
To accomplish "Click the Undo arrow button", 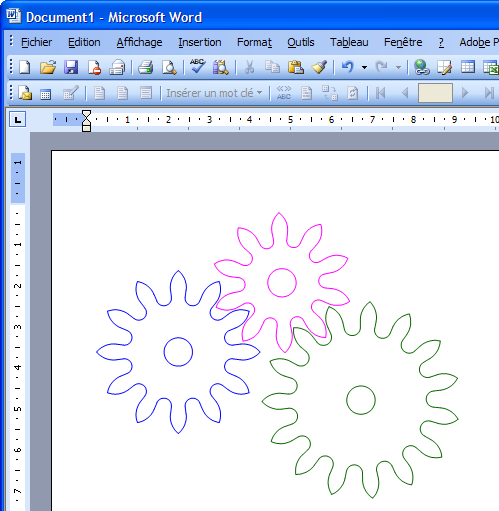I will pyautogui.click(x=348, y=67).
